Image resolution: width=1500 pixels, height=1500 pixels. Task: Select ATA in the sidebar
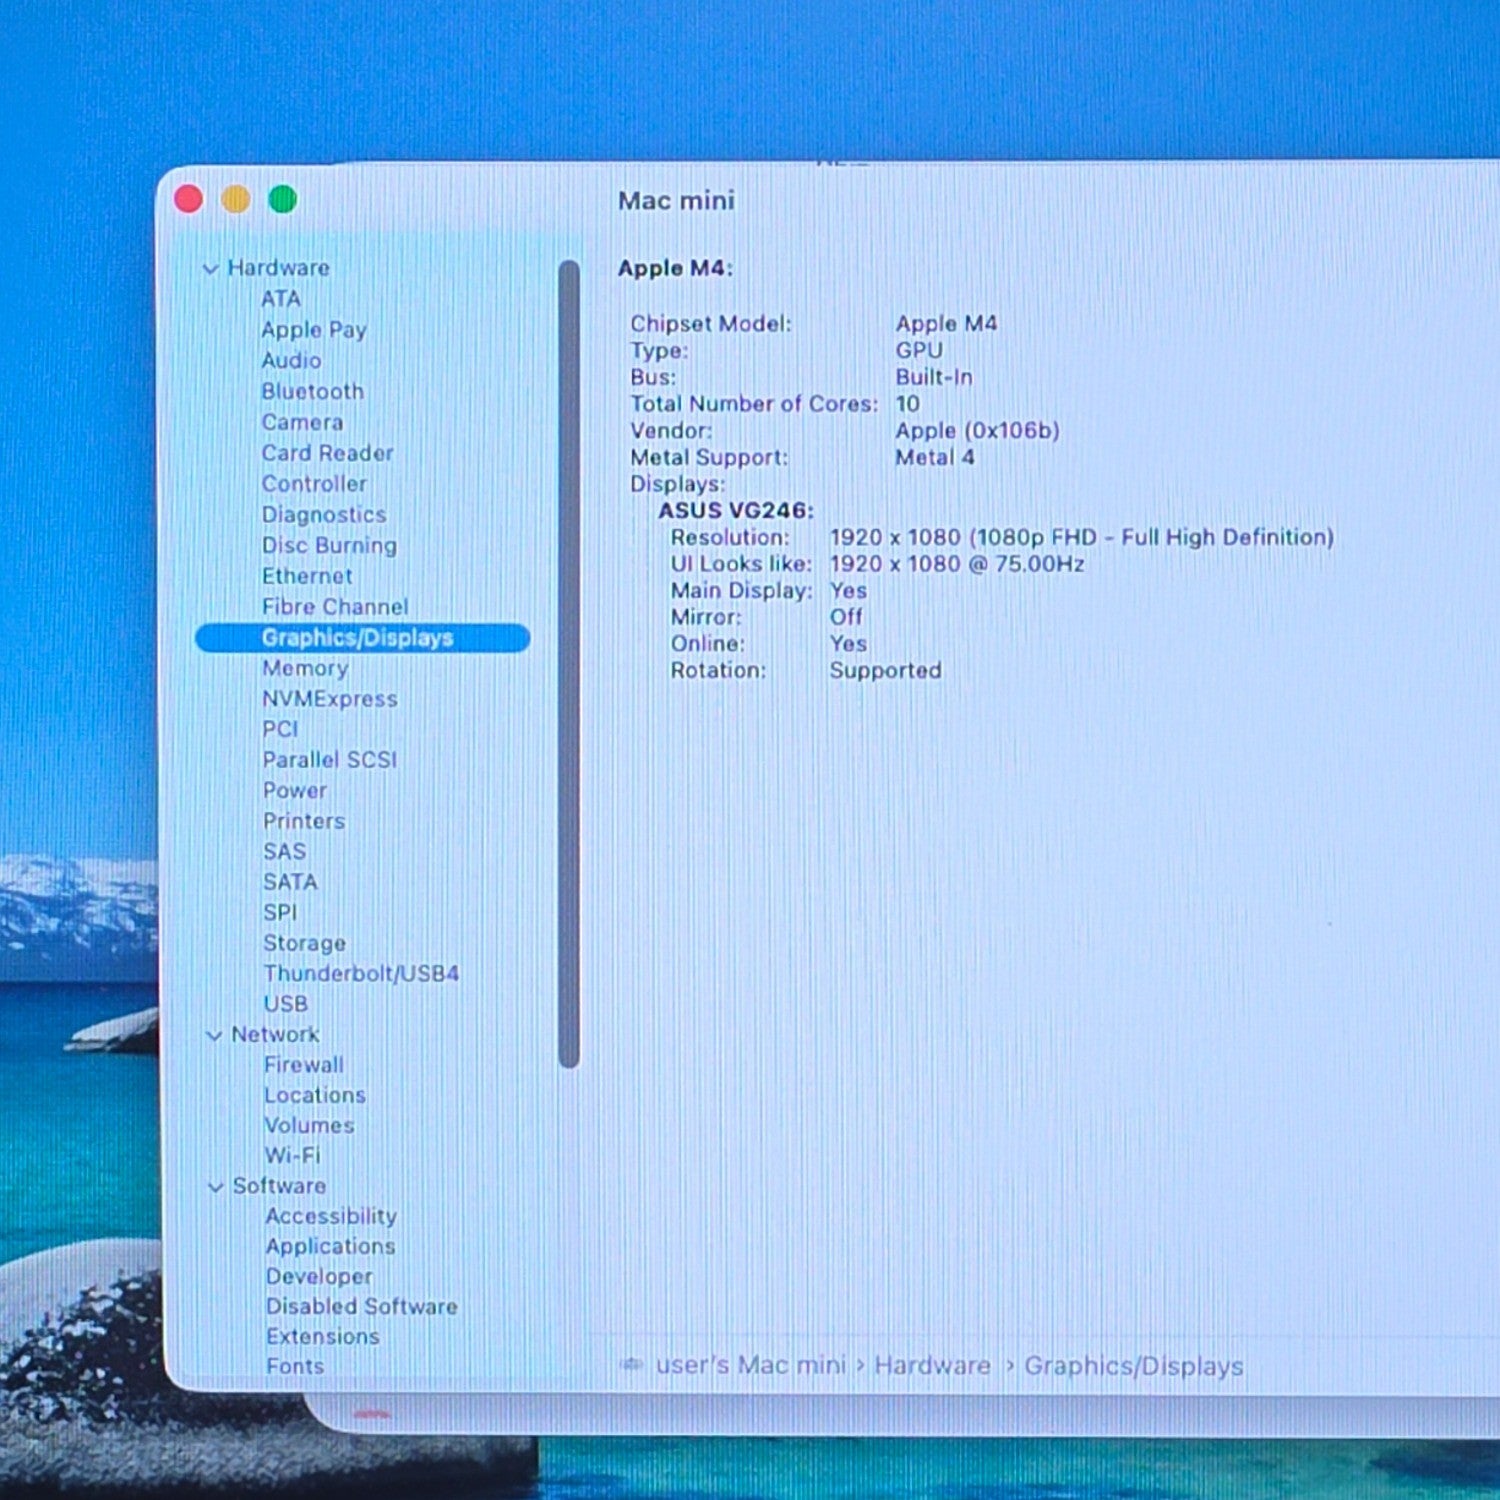coord(281,299)
